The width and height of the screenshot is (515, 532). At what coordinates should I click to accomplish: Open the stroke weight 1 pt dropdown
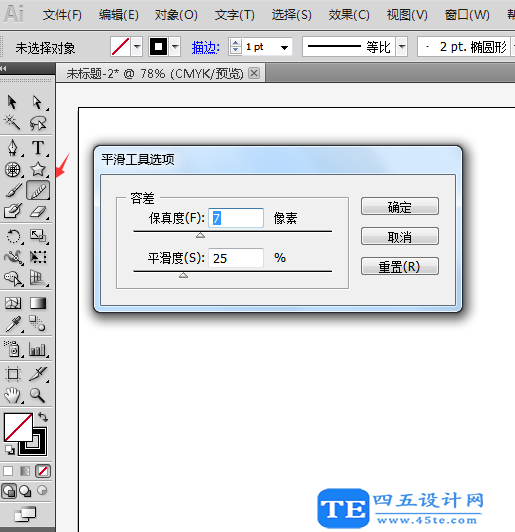(284, 47)
